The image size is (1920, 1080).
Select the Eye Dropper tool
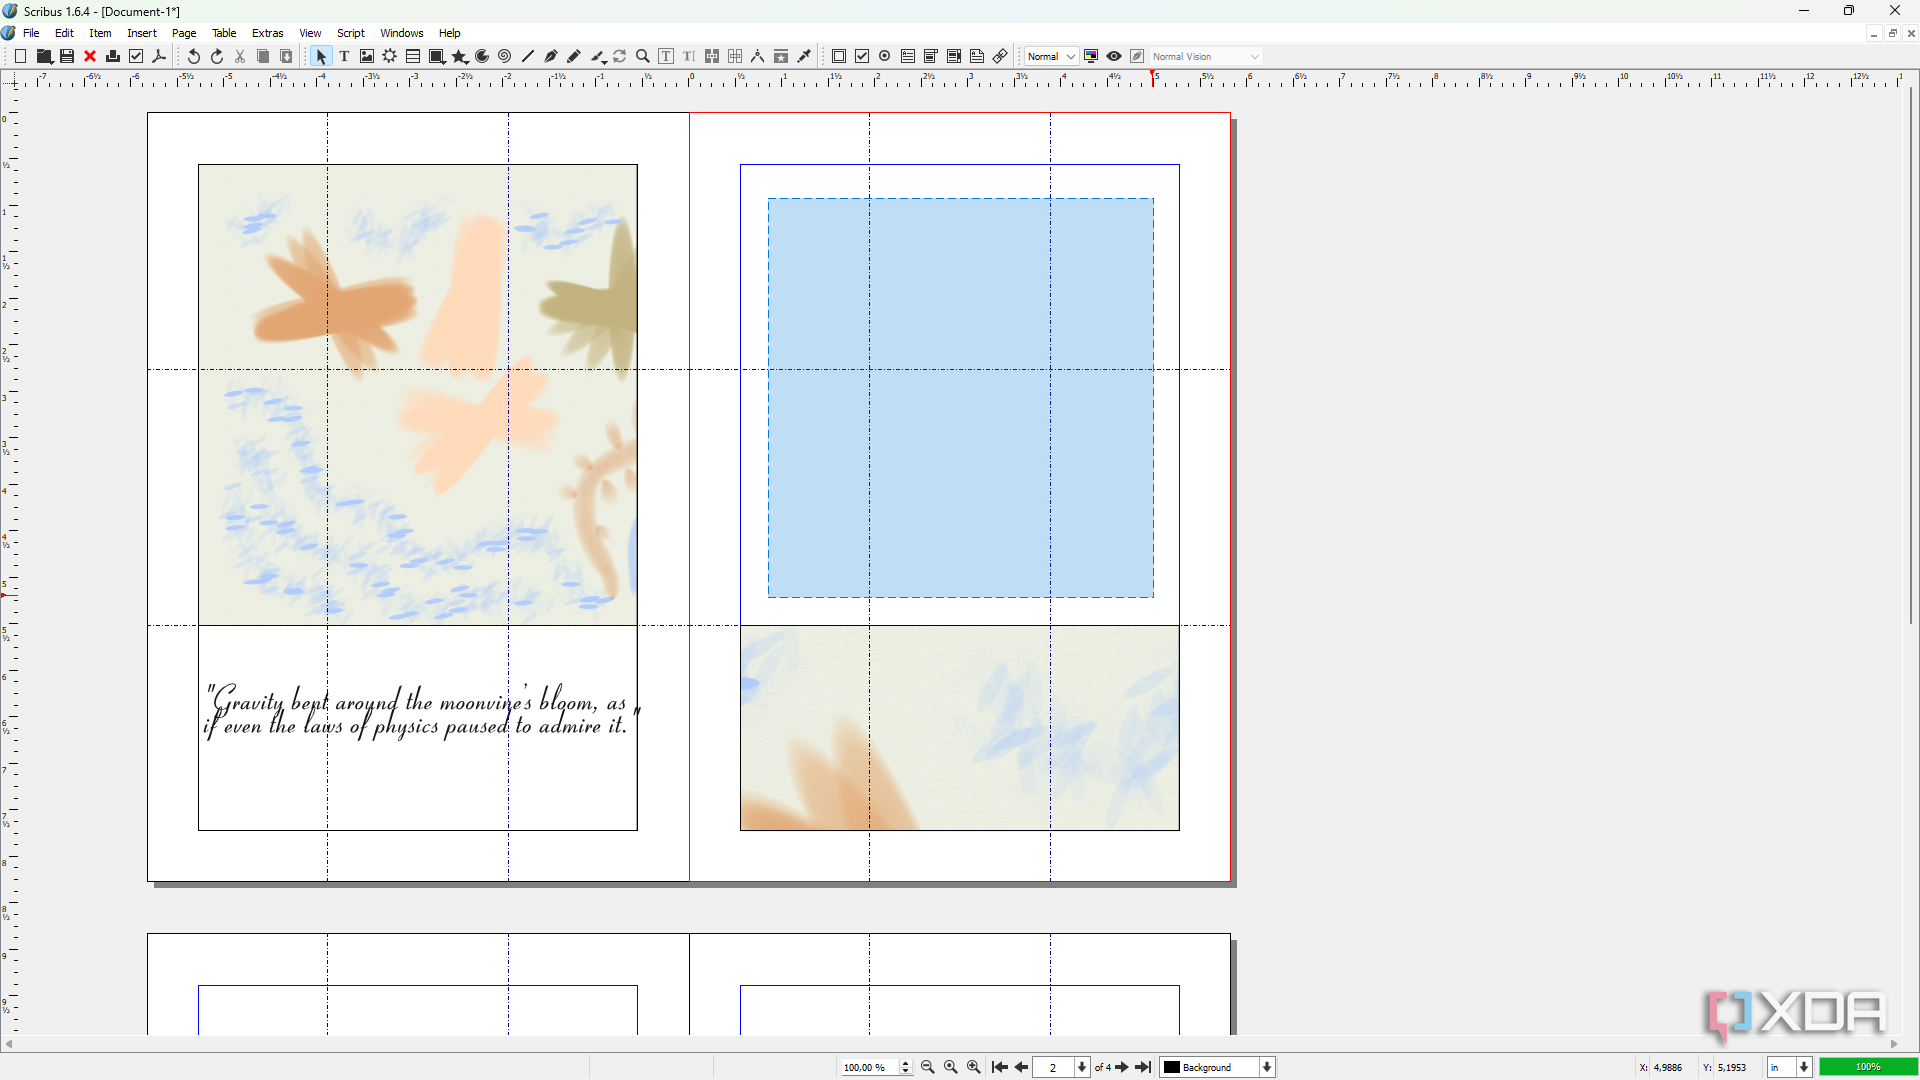pyautogui.click(x=804, y=57)
